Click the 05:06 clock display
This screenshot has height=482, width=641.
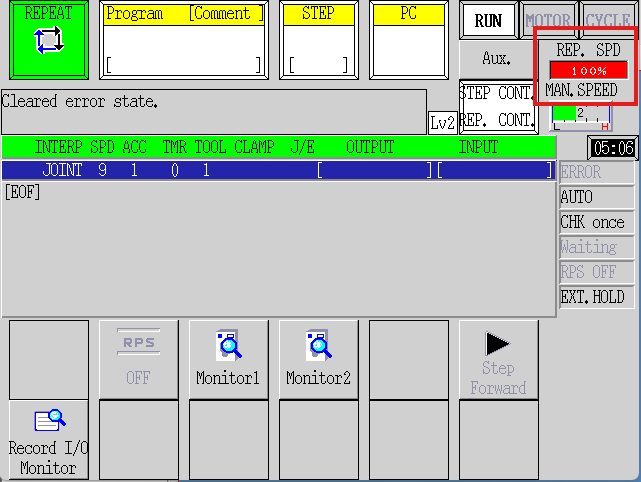pos(613,148)
